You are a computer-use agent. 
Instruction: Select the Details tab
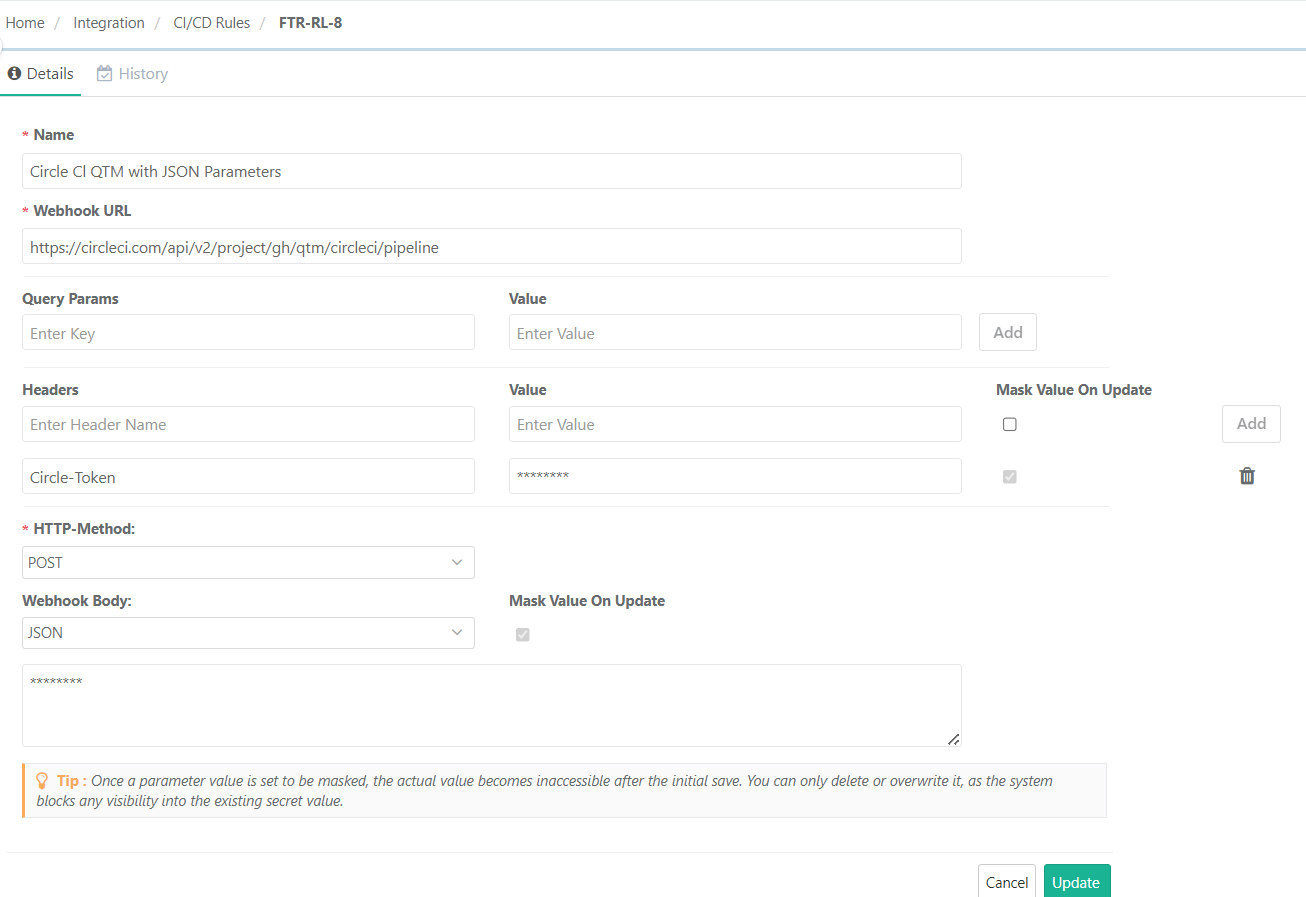(x=48, y=73)
